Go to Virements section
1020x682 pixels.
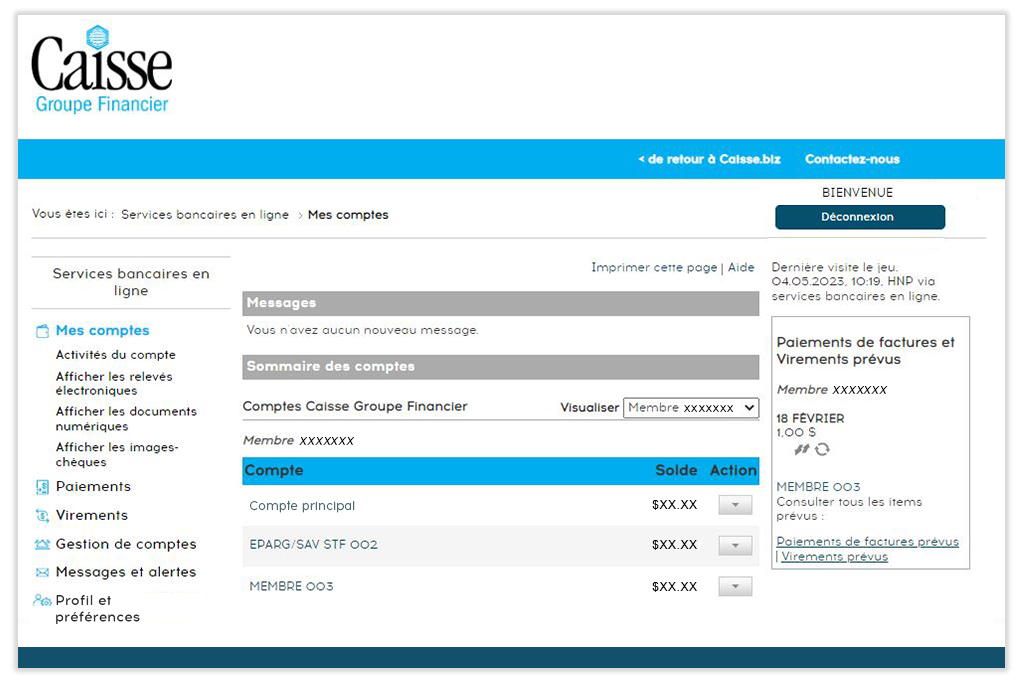(x=92, y=515)
